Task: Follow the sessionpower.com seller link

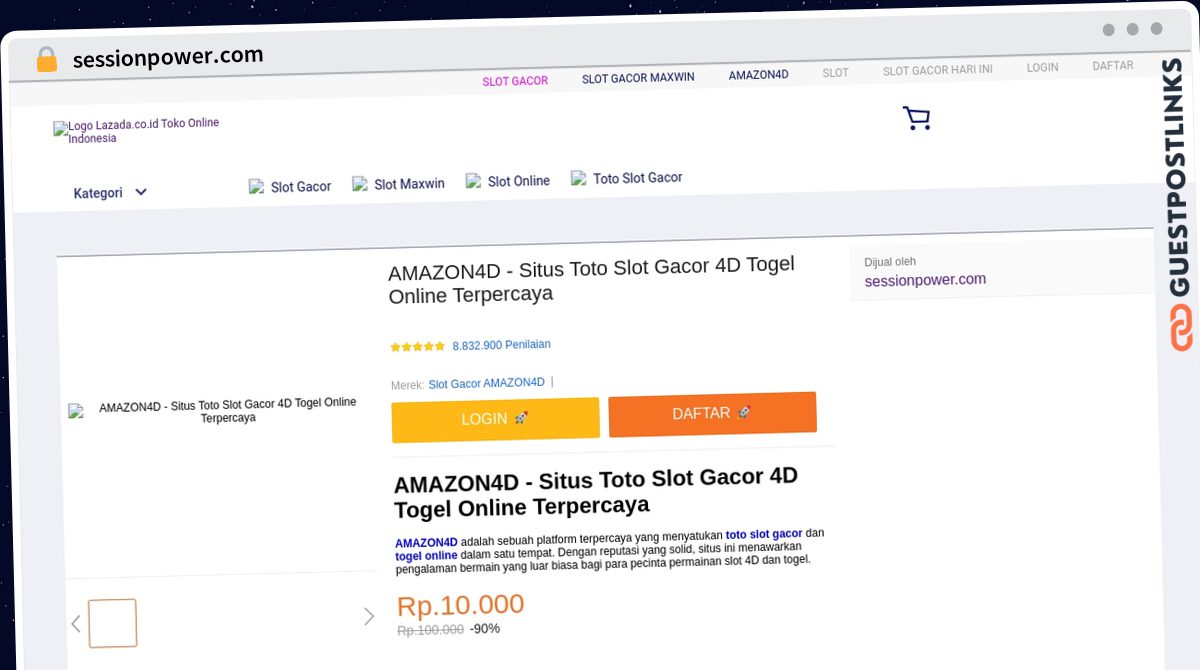Action: [x=925, y=280]
